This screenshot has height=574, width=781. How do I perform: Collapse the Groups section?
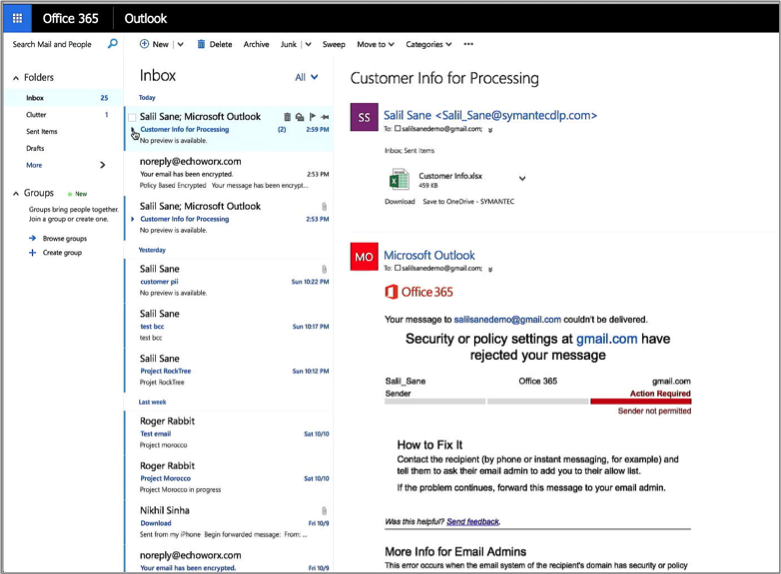pyautogui.click(x=16, y=193)
